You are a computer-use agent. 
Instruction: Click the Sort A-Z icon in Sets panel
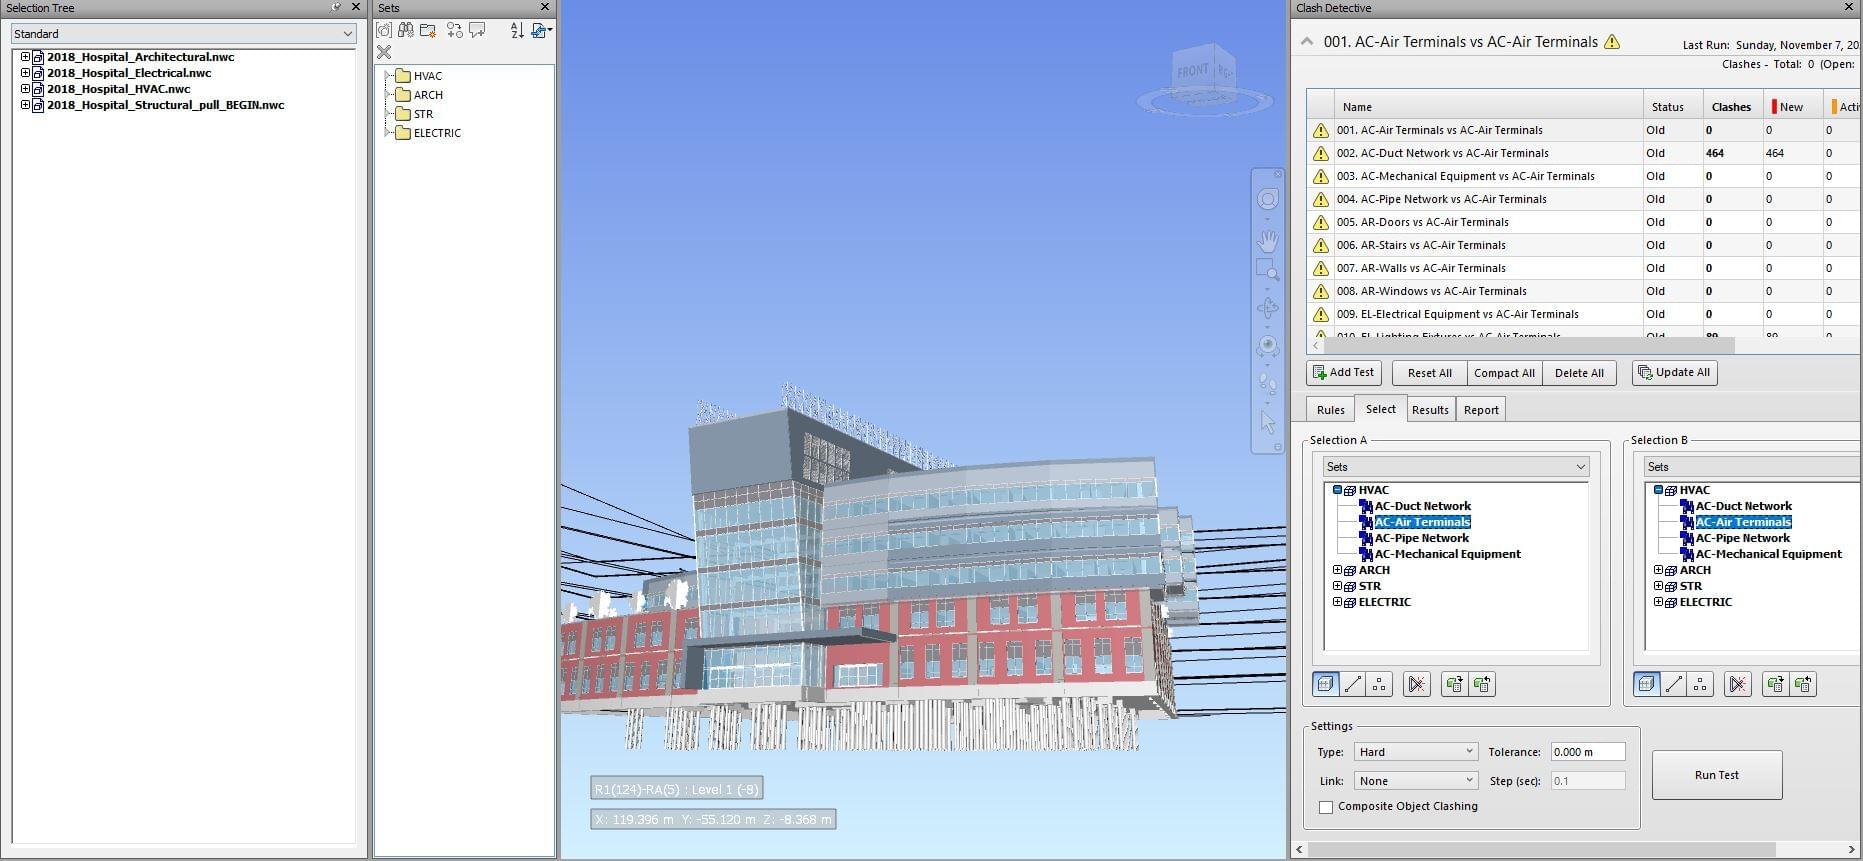coord(517,31)
